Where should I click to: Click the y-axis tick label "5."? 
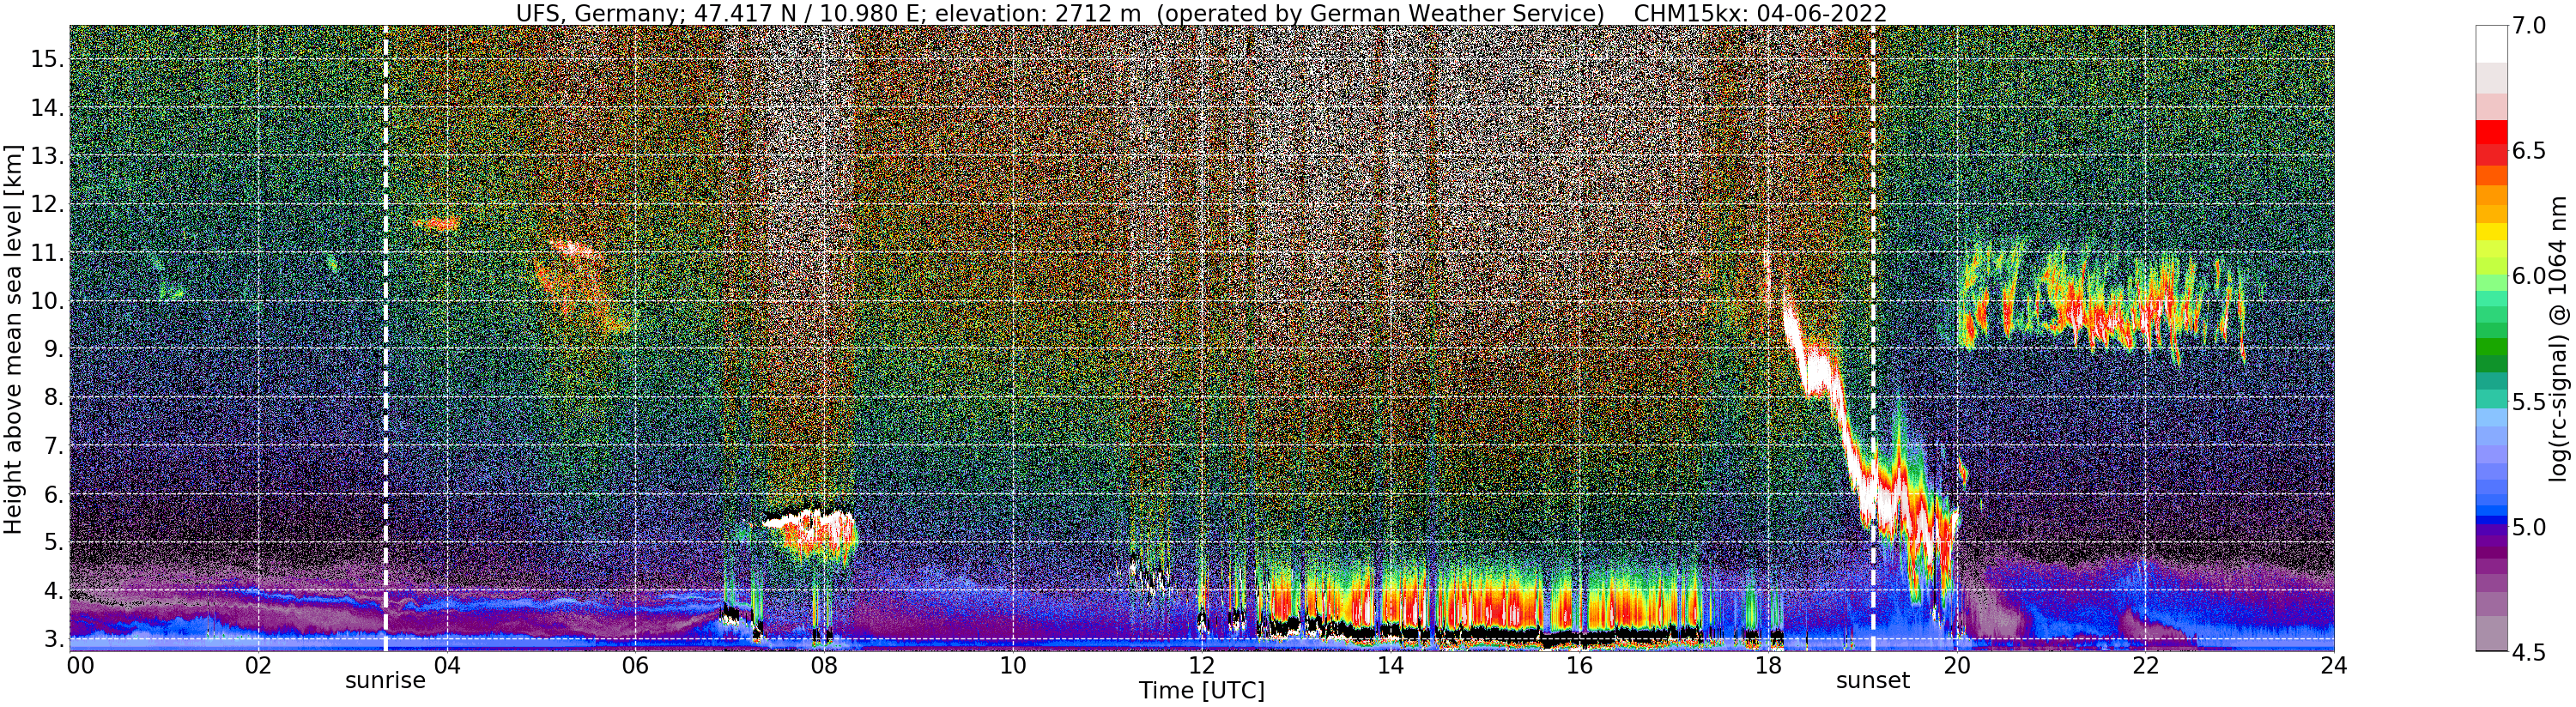point(54,543)
